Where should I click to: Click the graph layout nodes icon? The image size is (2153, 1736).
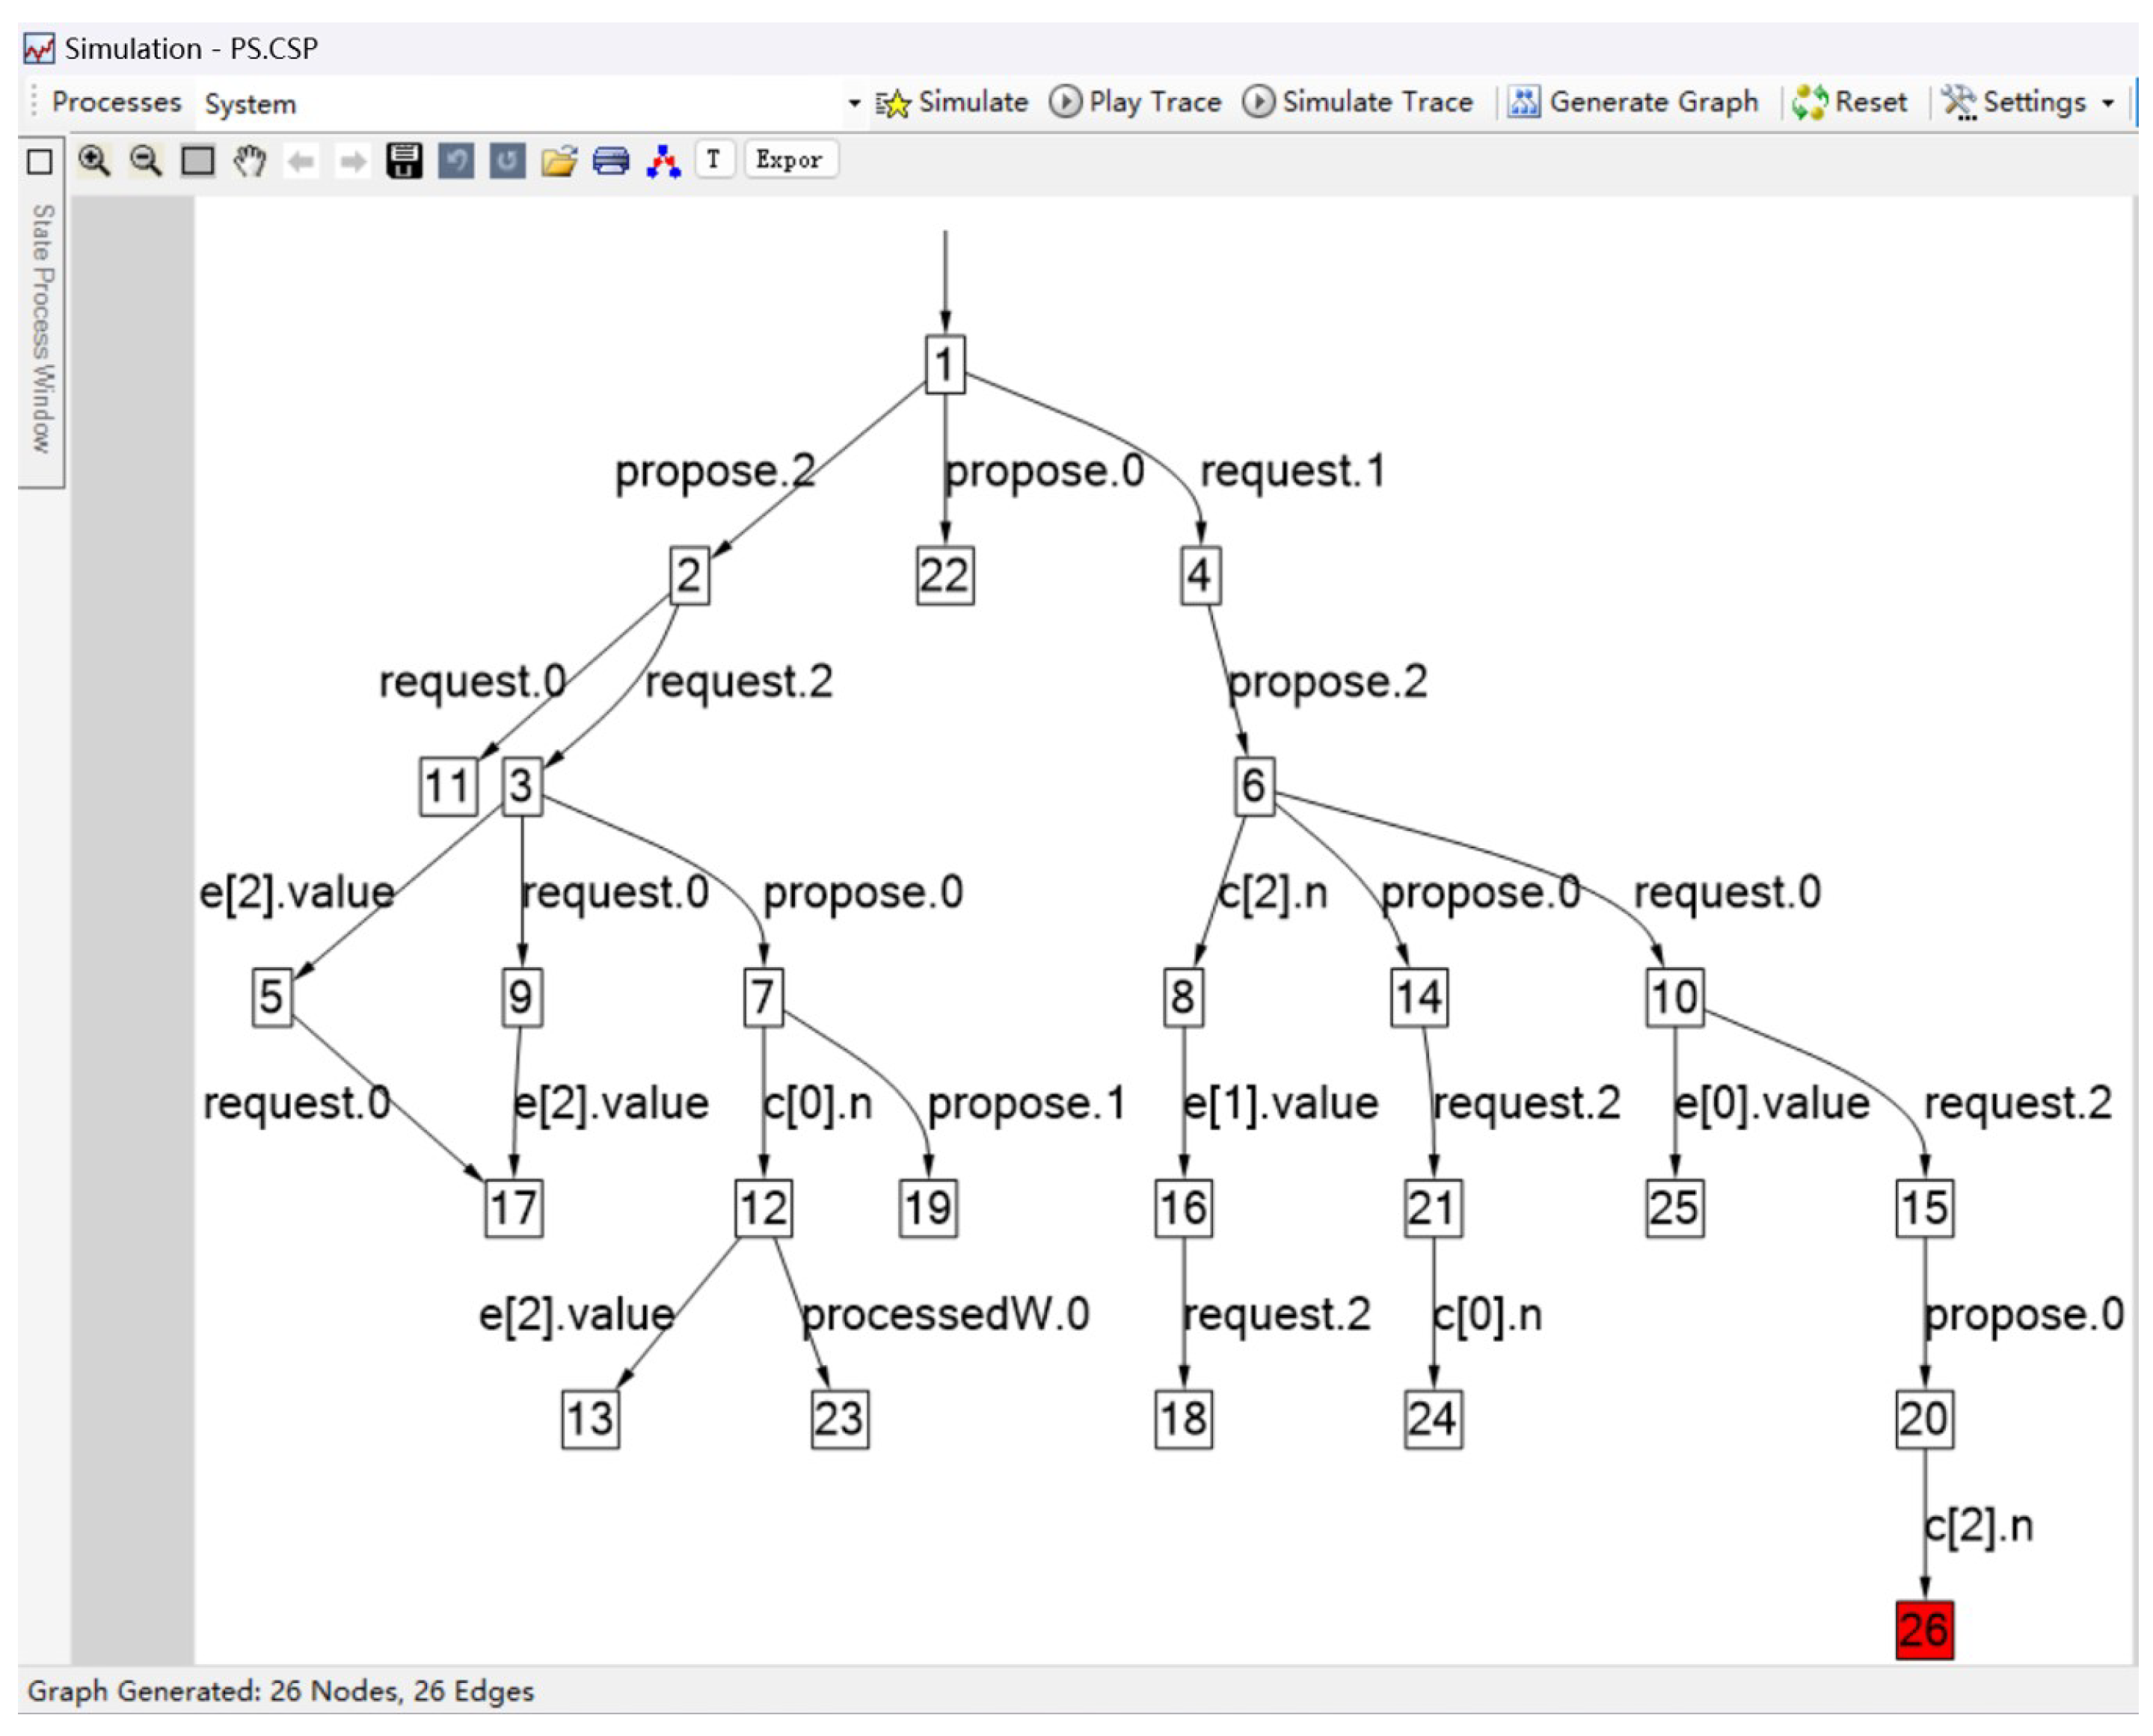664,161
